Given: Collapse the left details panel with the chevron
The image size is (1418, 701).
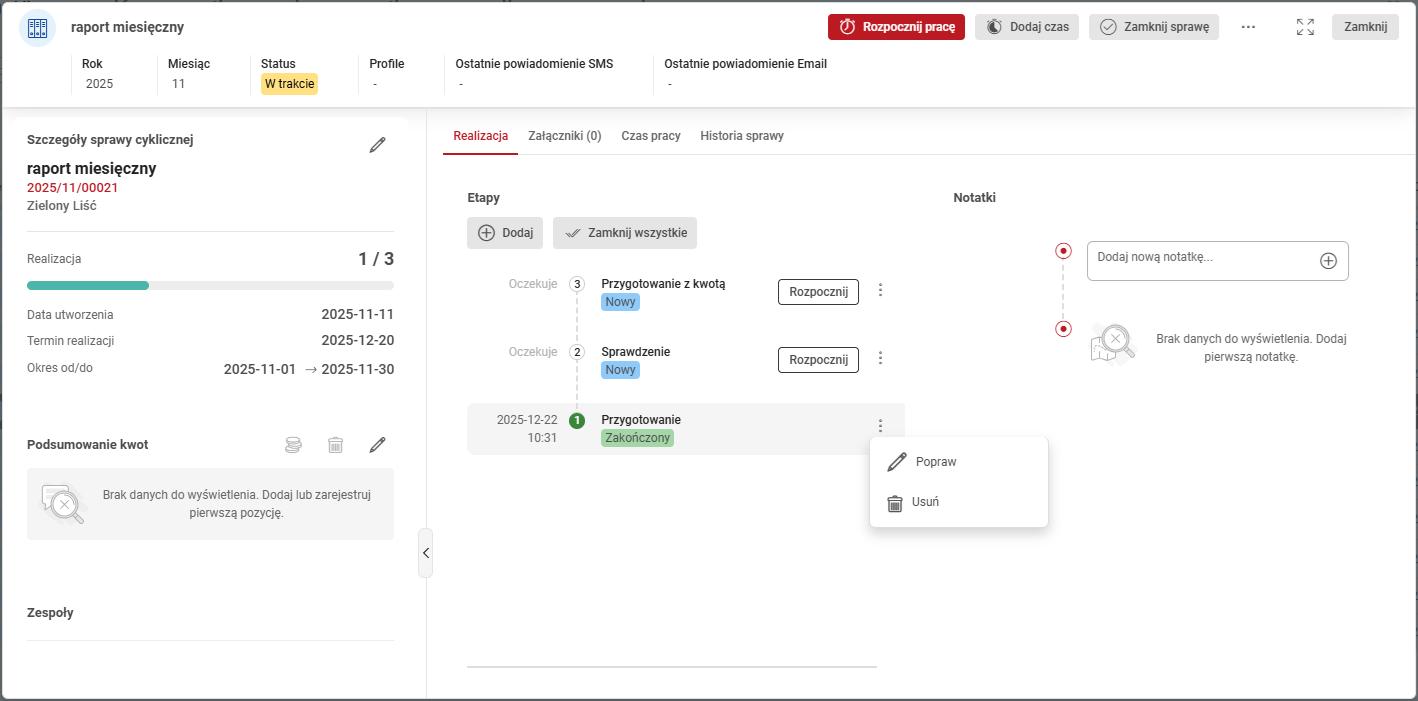Looking at the screenshot, I should pyautogui.click(x=425, y=553).
